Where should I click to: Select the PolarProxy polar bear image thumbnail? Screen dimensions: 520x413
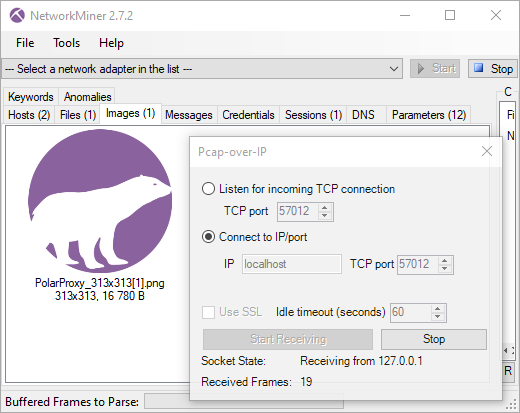(100, 201)
